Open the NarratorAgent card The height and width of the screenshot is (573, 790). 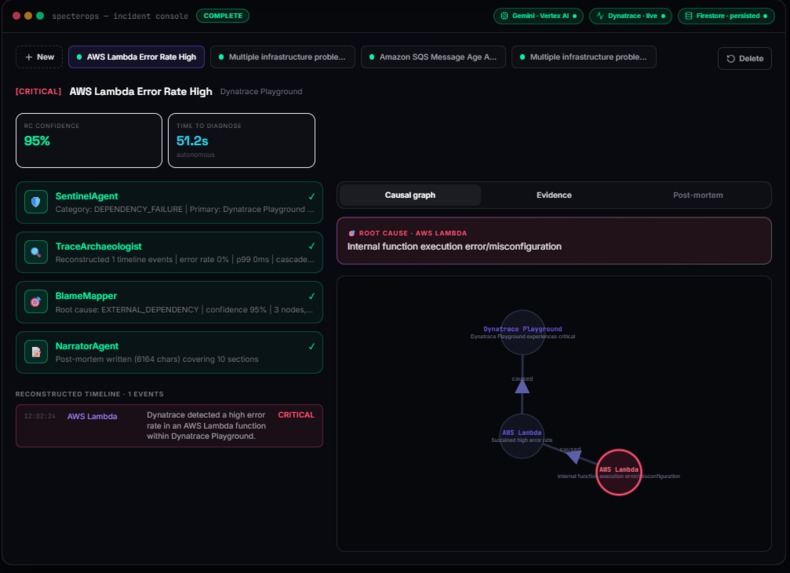point(169,352)
